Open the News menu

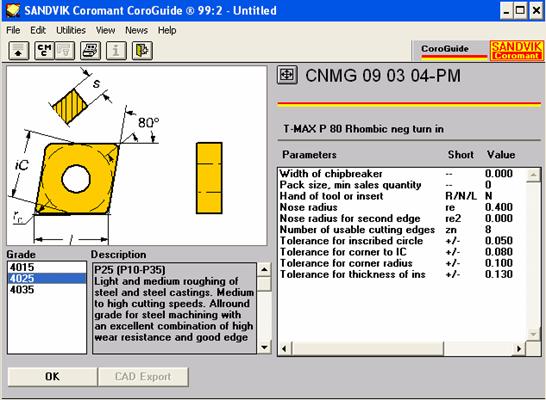click(136, 30)
